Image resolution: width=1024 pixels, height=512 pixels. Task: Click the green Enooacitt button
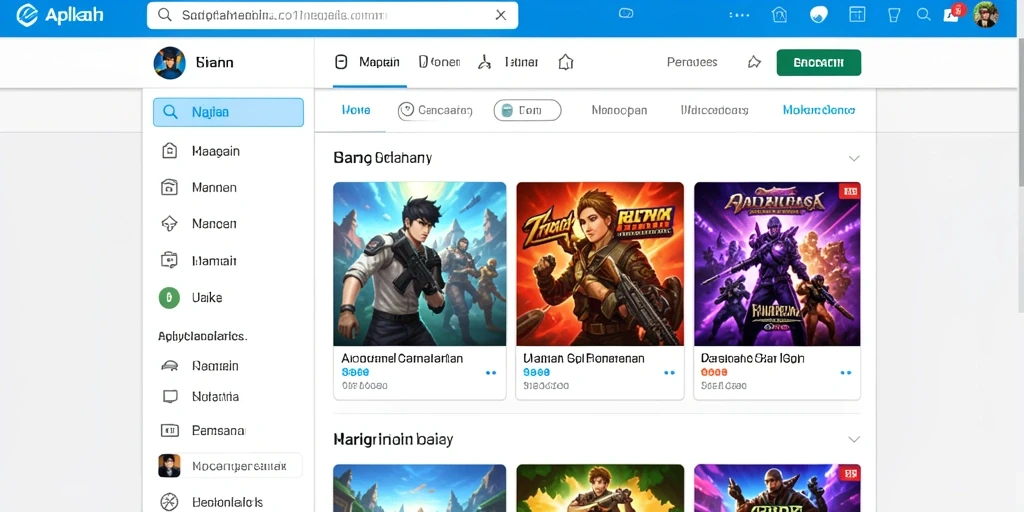pyautogui.click(x=818, y=63)
